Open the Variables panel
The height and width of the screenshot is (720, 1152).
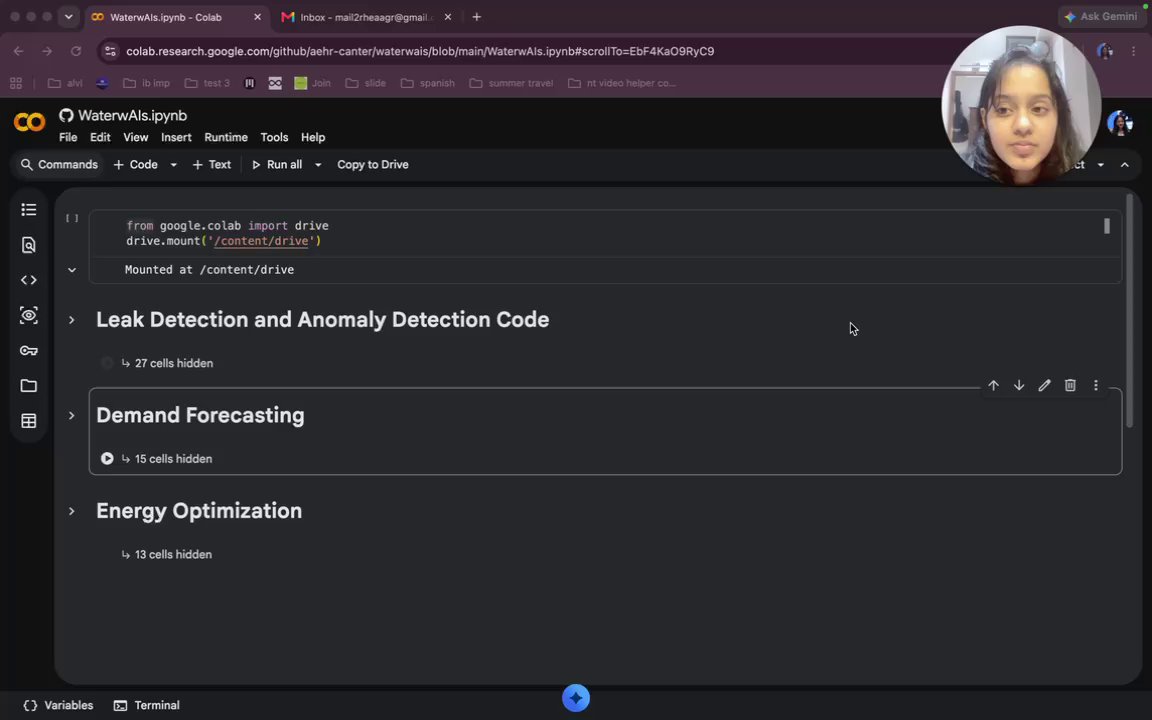click(x=58, y=705)
